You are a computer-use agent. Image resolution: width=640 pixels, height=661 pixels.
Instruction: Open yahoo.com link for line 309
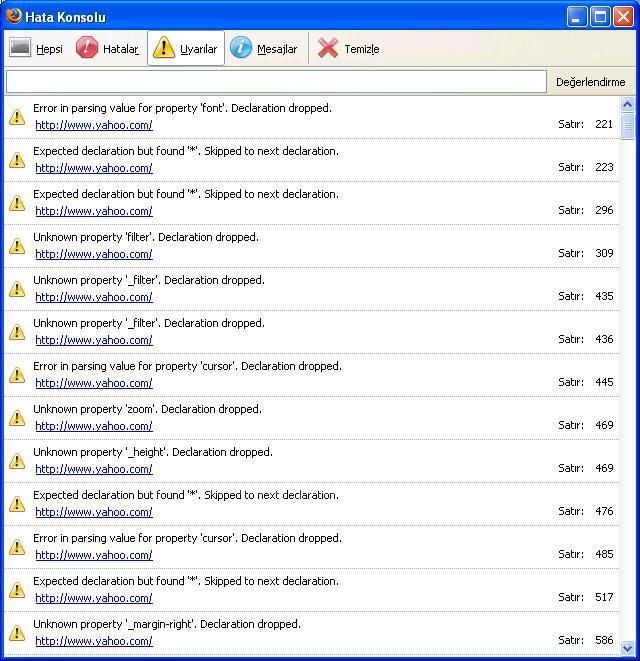[94, 254]
